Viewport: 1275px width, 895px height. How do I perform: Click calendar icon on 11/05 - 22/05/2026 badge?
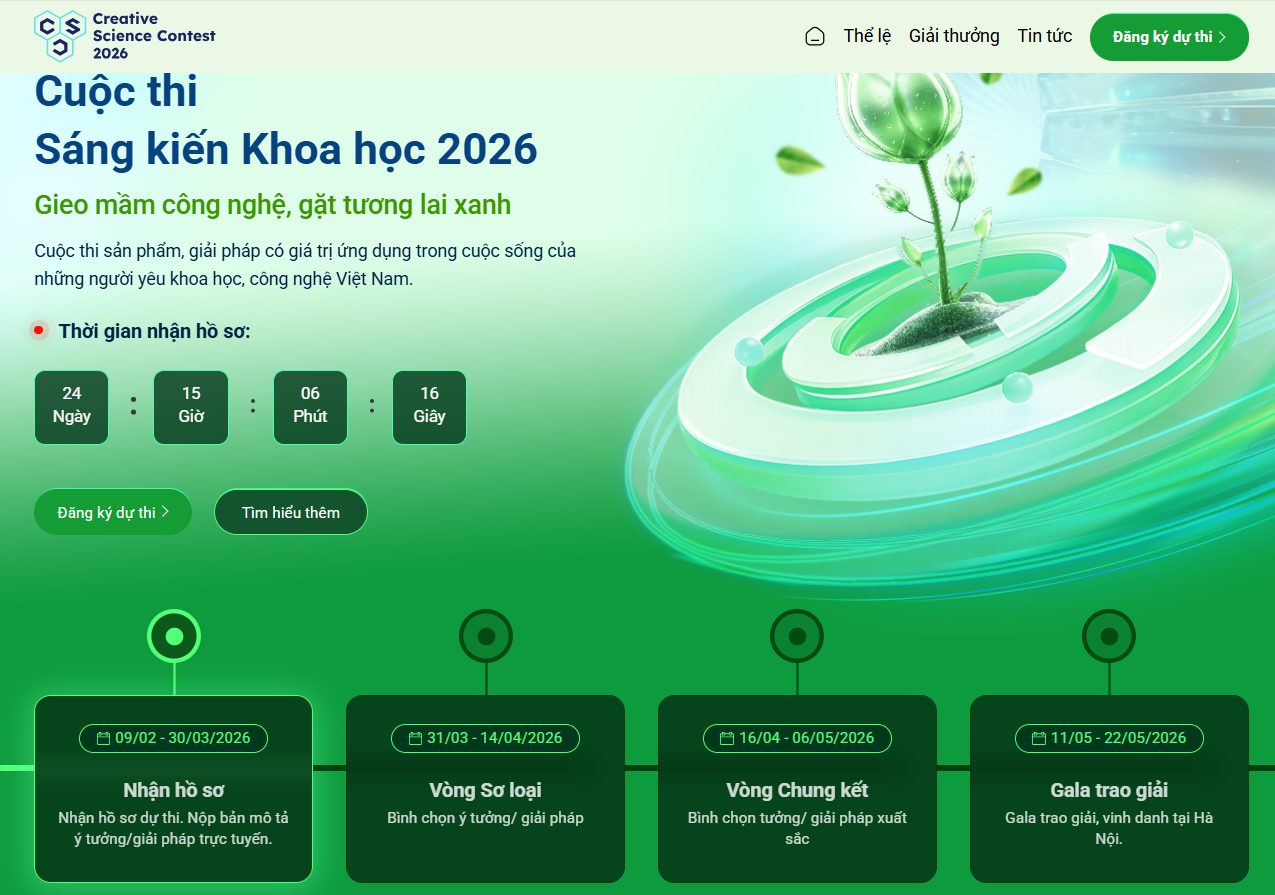coord(1039,739)
